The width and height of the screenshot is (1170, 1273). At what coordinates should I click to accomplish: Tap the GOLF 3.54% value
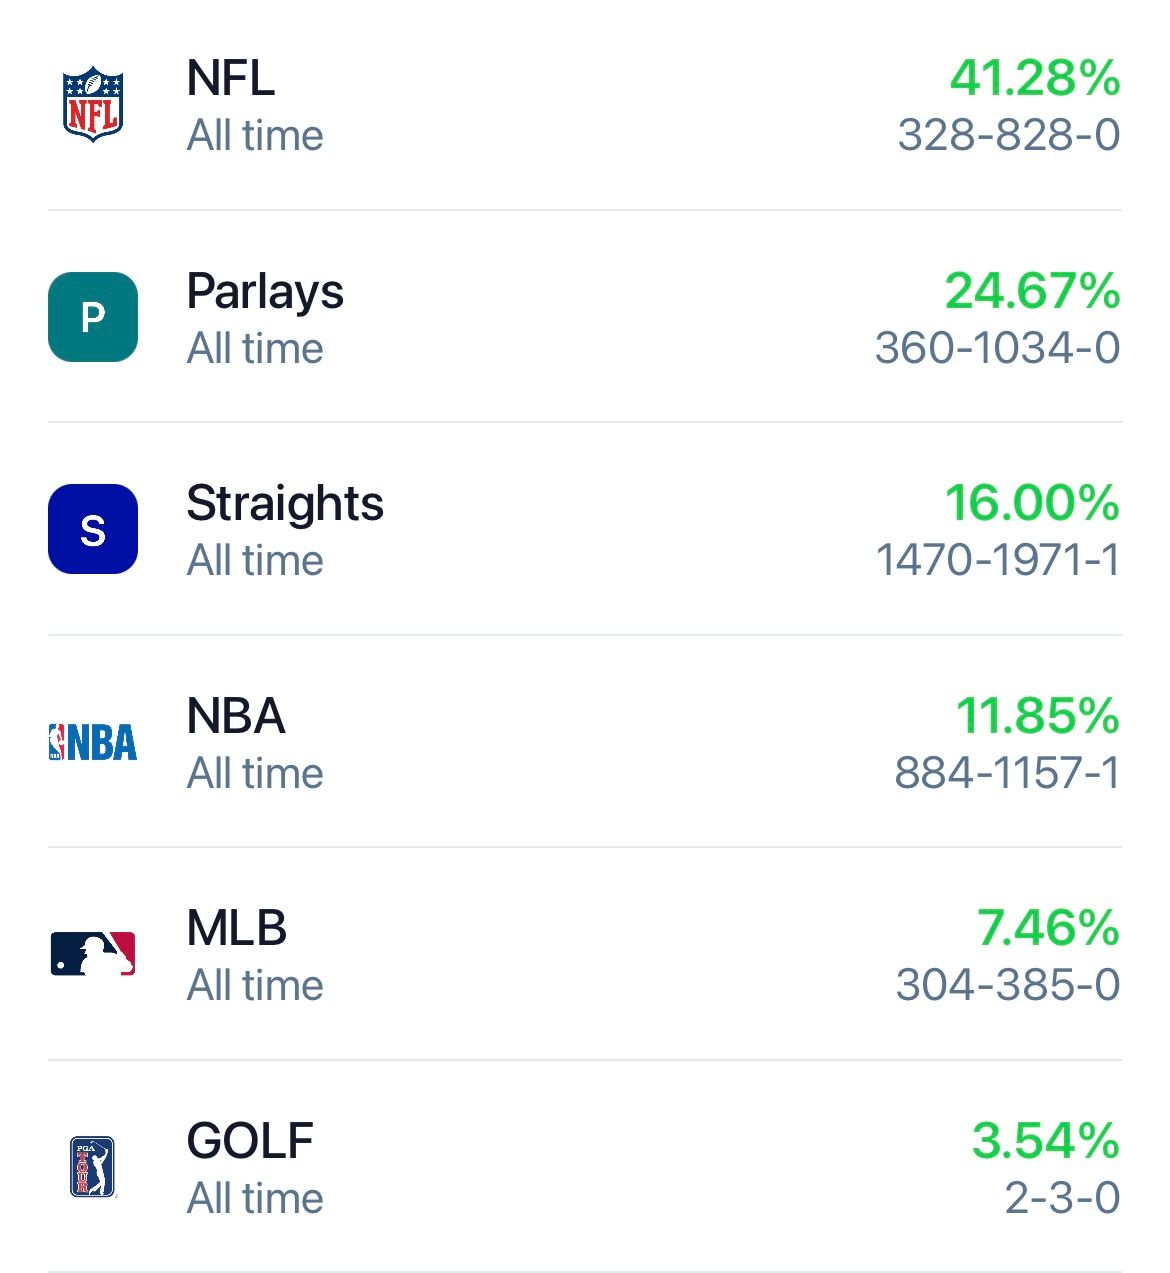point(1045,1141)
